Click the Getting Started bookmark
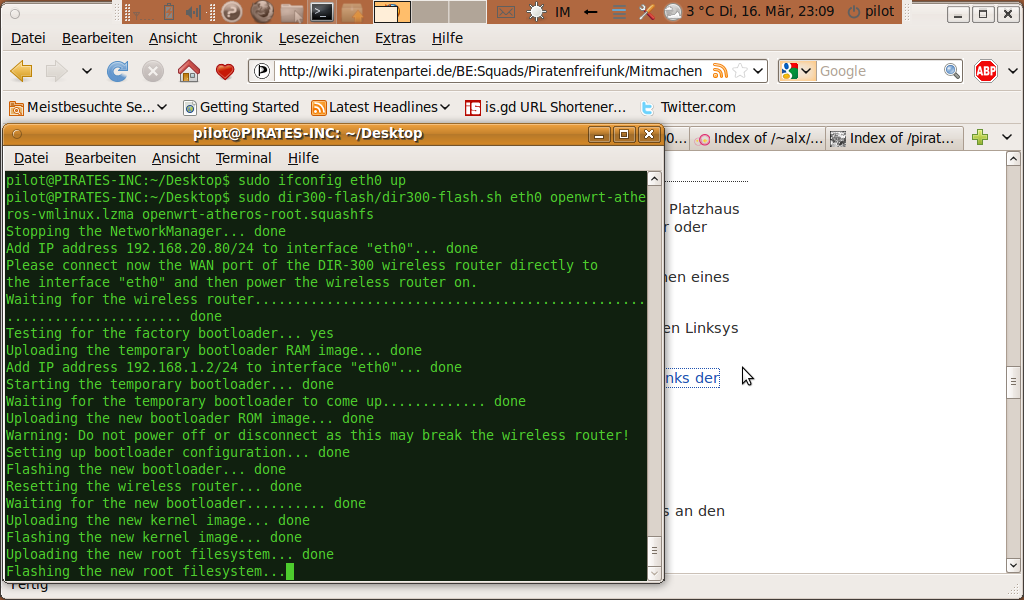The width and height of the screenshot is (1024, 600). click(x=240, y=107)
